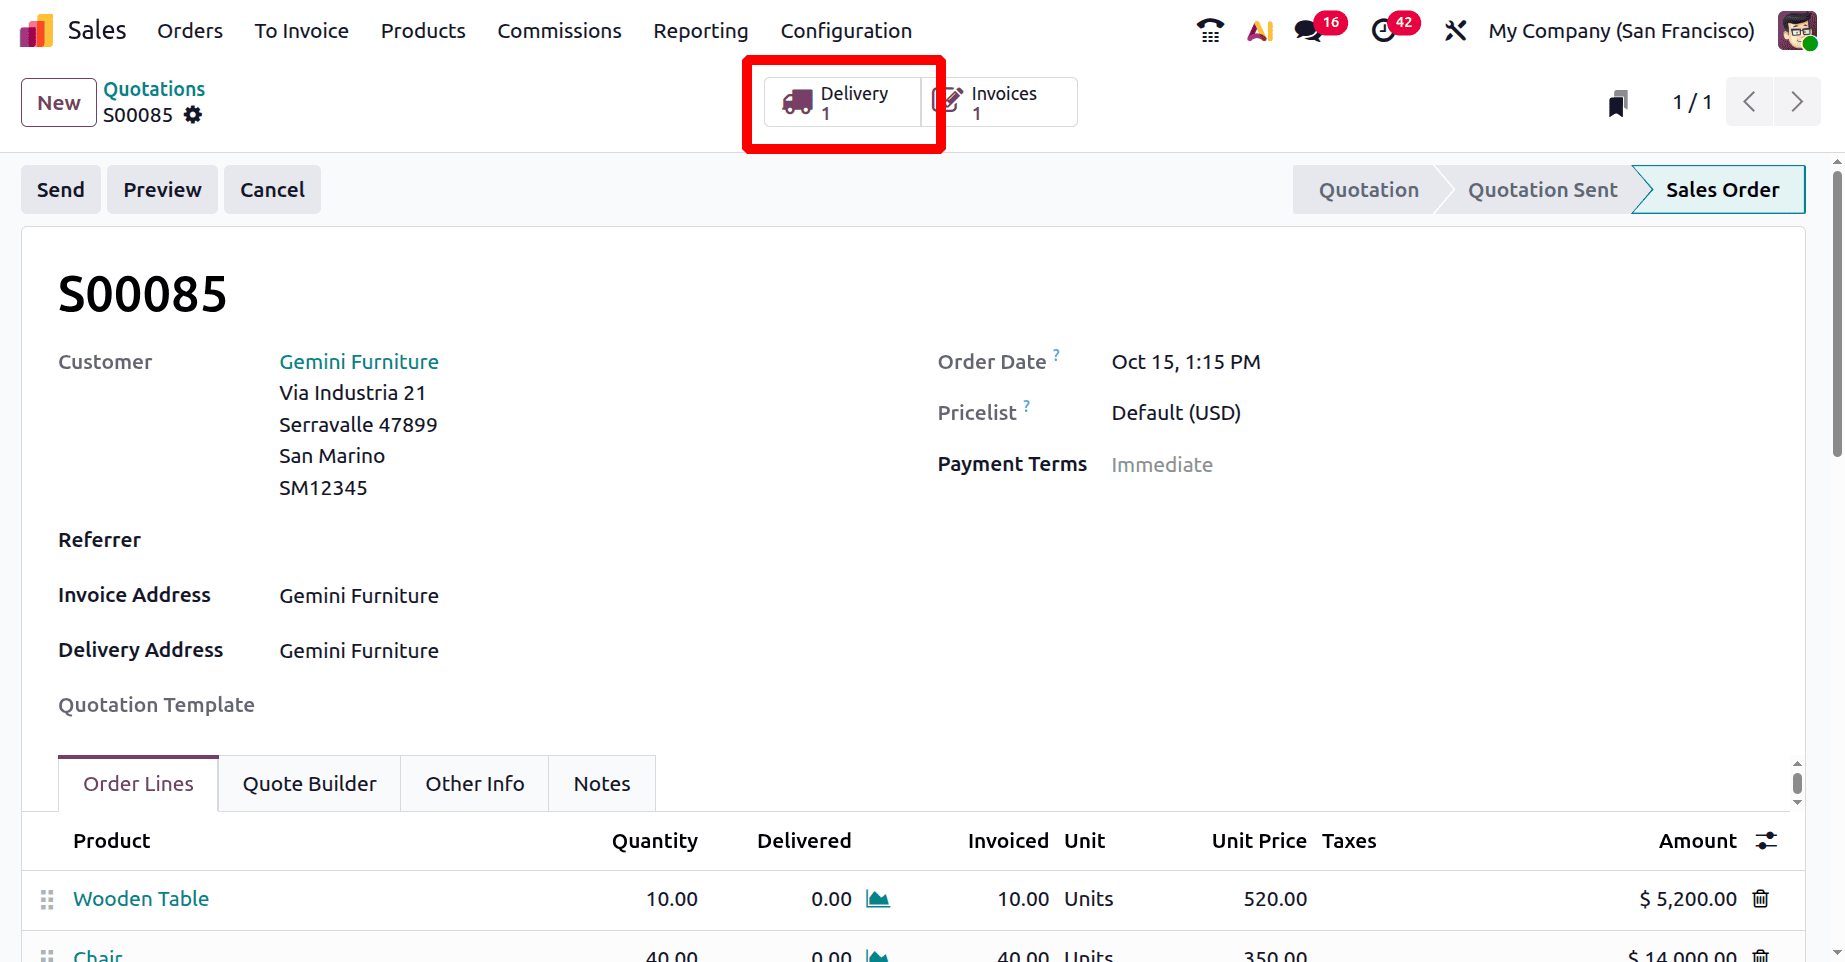Click the Send button

(x=60, y=189)
